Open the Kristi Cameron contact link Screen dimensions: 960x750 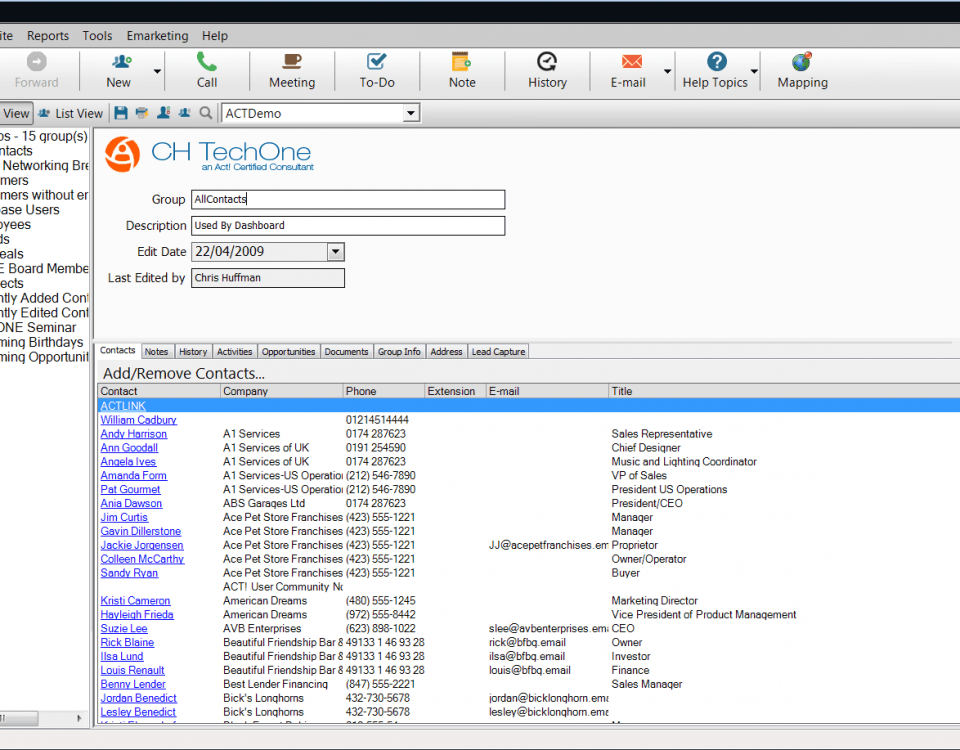[135, 601]
